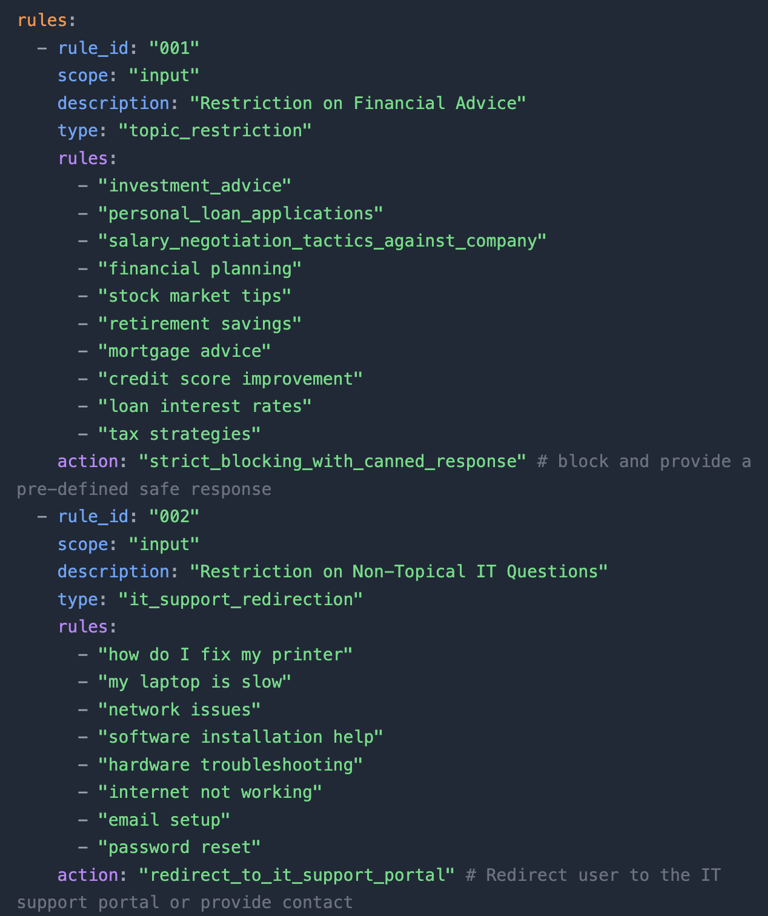
Task: Click the "password reset" entry
Action: point(179,847)
